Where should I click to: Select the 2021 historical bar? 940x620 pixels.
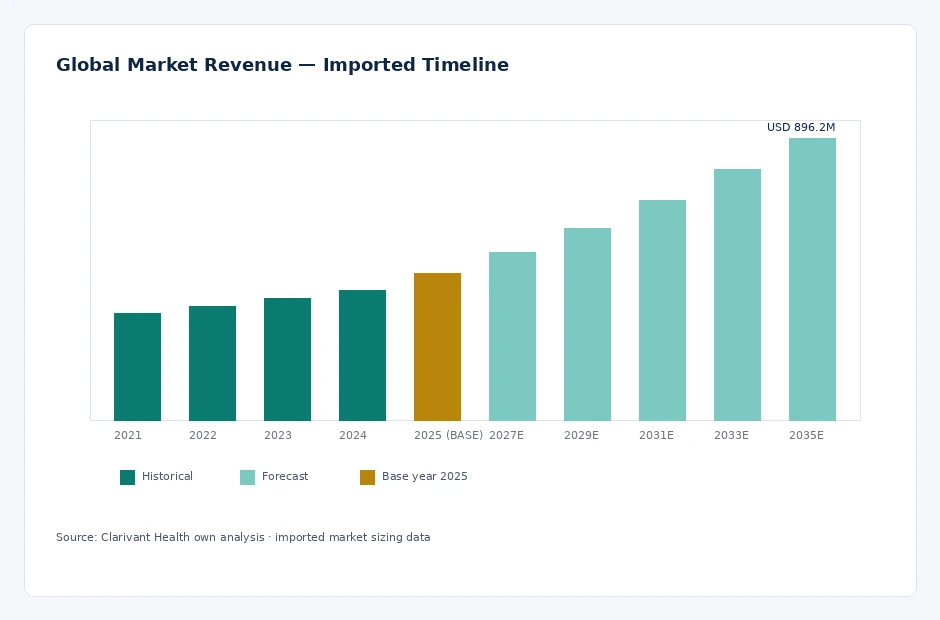coord(137,367)
